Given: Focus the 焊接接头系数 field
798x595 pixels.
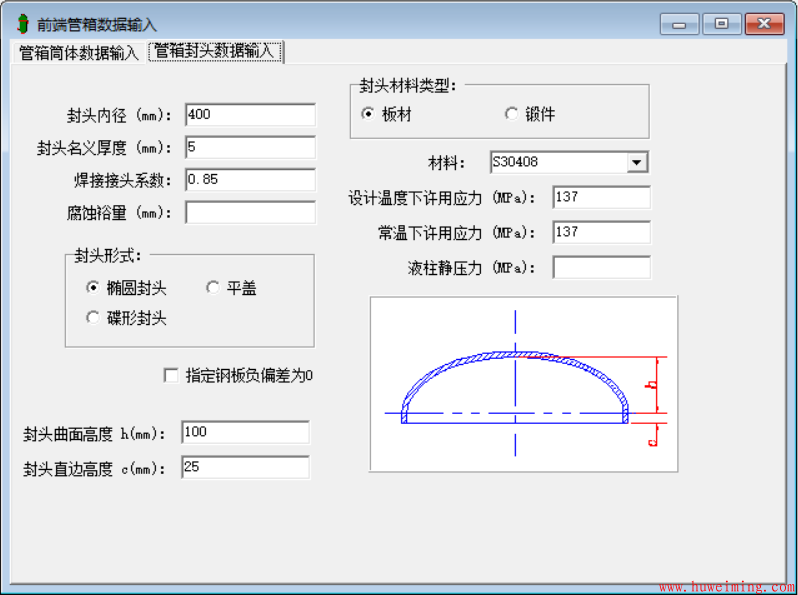Looking at the screenshot, I should 250,180.
